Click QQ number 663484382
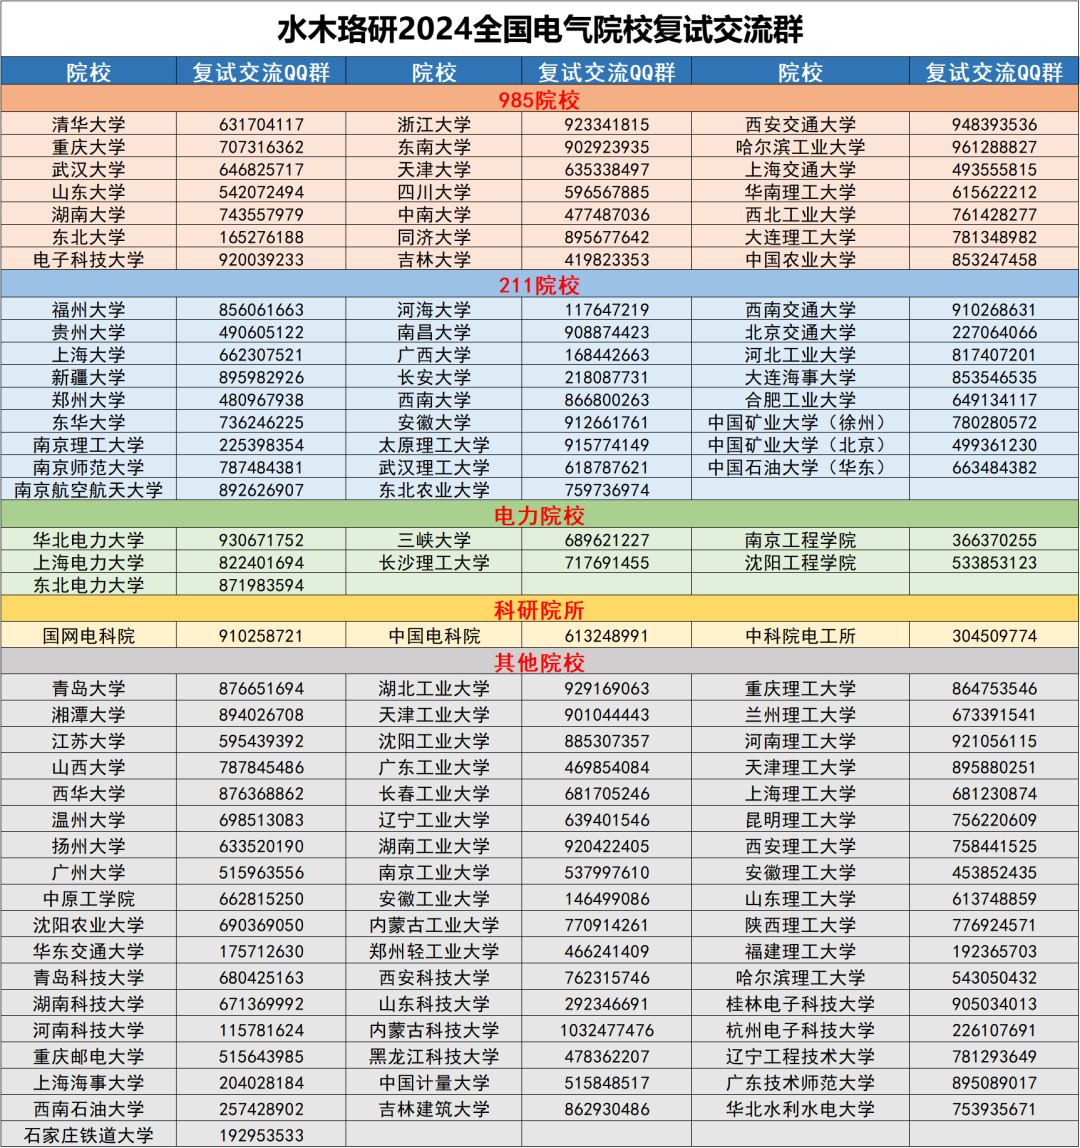The width and height of the screenshot is (1080, 1148). pos(994,468)
